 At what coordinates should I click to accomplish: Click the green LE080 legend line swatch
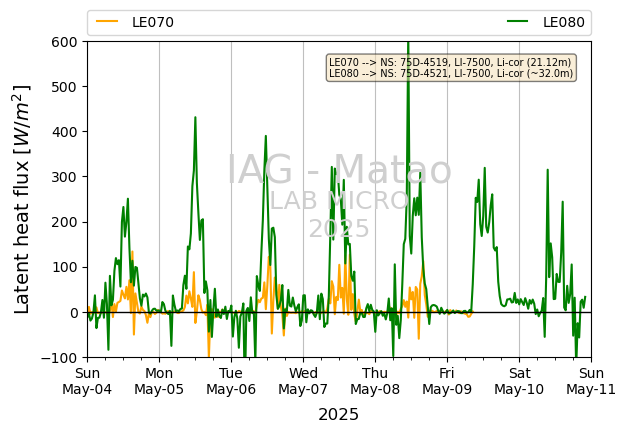click(x=518, y=22)
